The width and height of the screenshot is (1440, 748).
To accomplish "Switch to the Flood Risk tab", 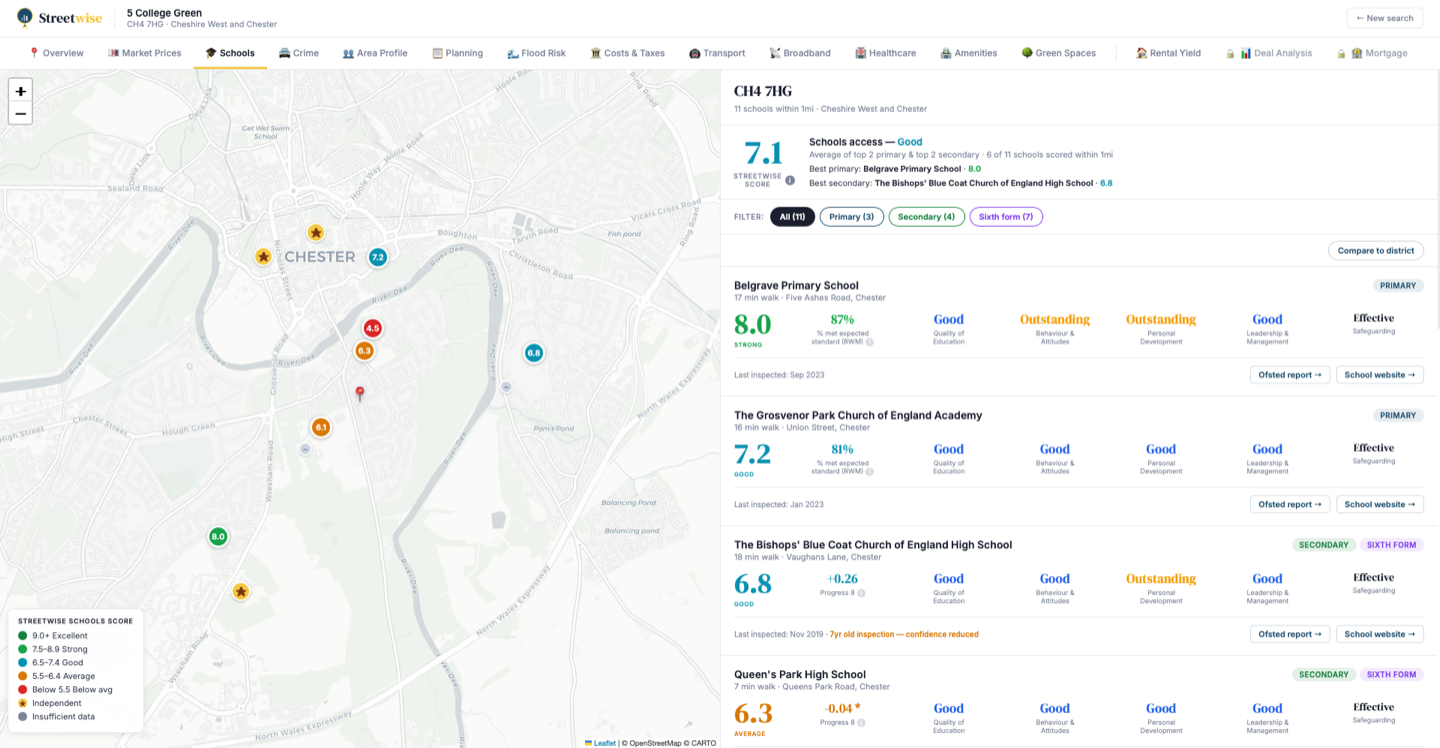I will (536, 53).
